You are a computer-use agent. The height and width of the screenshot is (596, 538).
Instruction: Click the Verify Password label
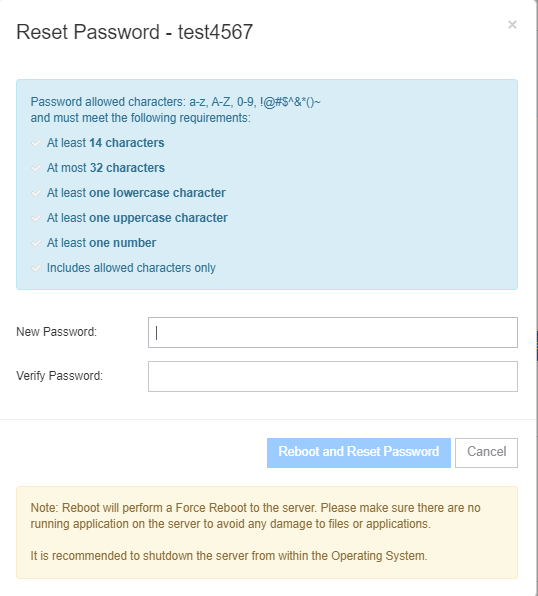click(59, 376)
